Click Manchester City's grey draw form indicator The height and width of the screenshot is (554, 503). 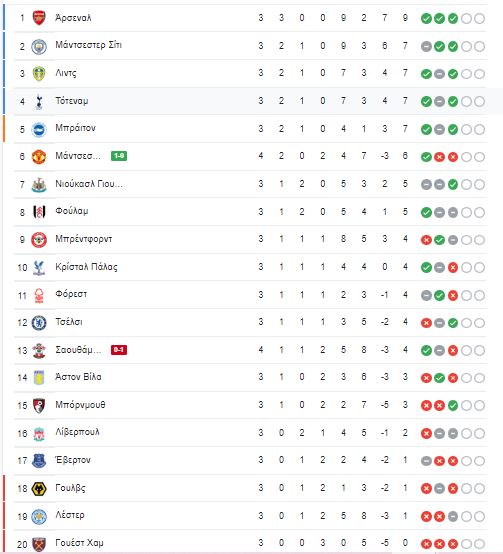pyautogui.click(x=426, y=46)
